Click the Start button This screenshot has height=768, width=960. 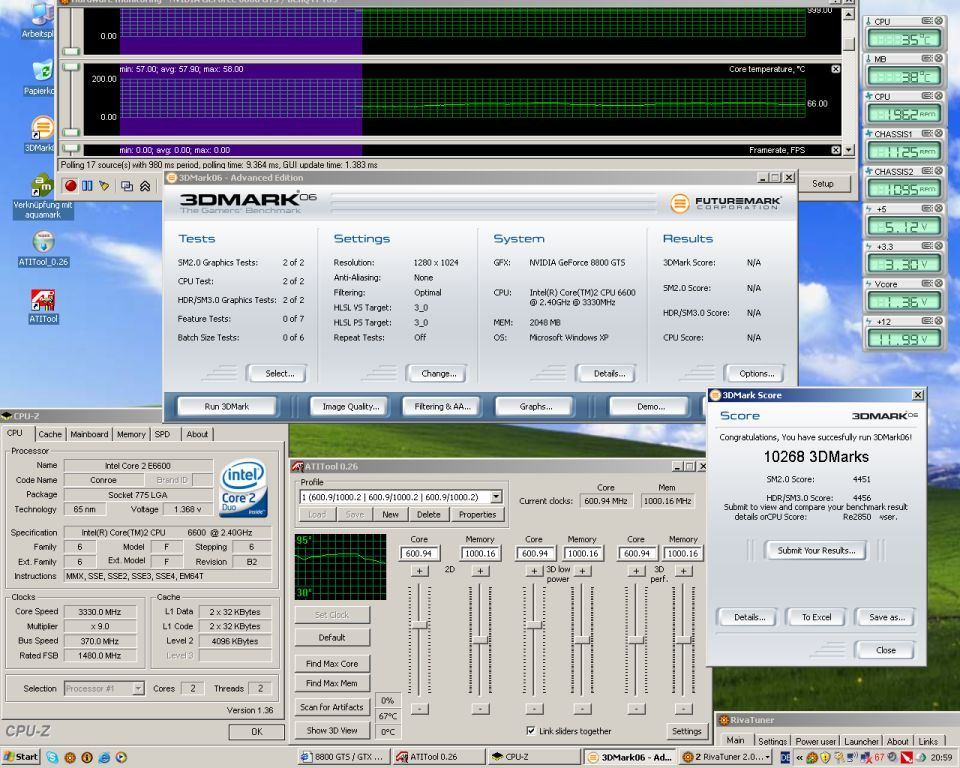21,757
